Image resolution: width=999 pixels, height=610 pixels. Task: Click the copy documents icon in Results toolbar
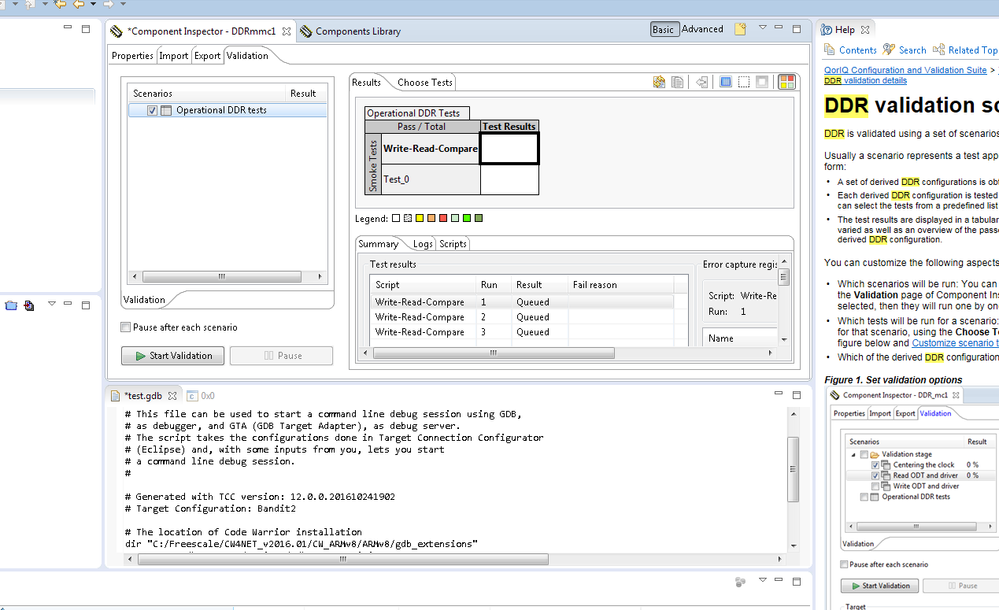tap(677, 82)
